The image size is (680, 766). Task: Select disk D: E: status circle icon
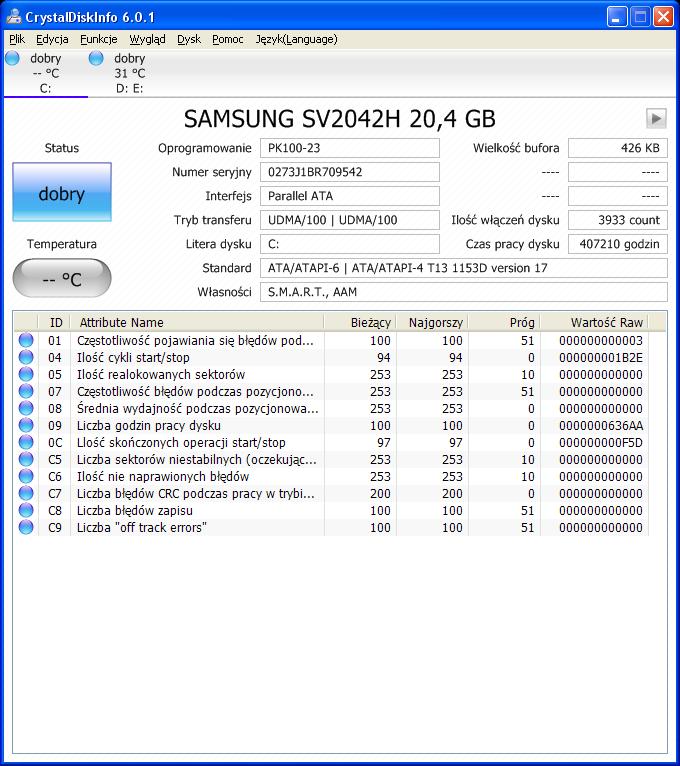[96, 58]
